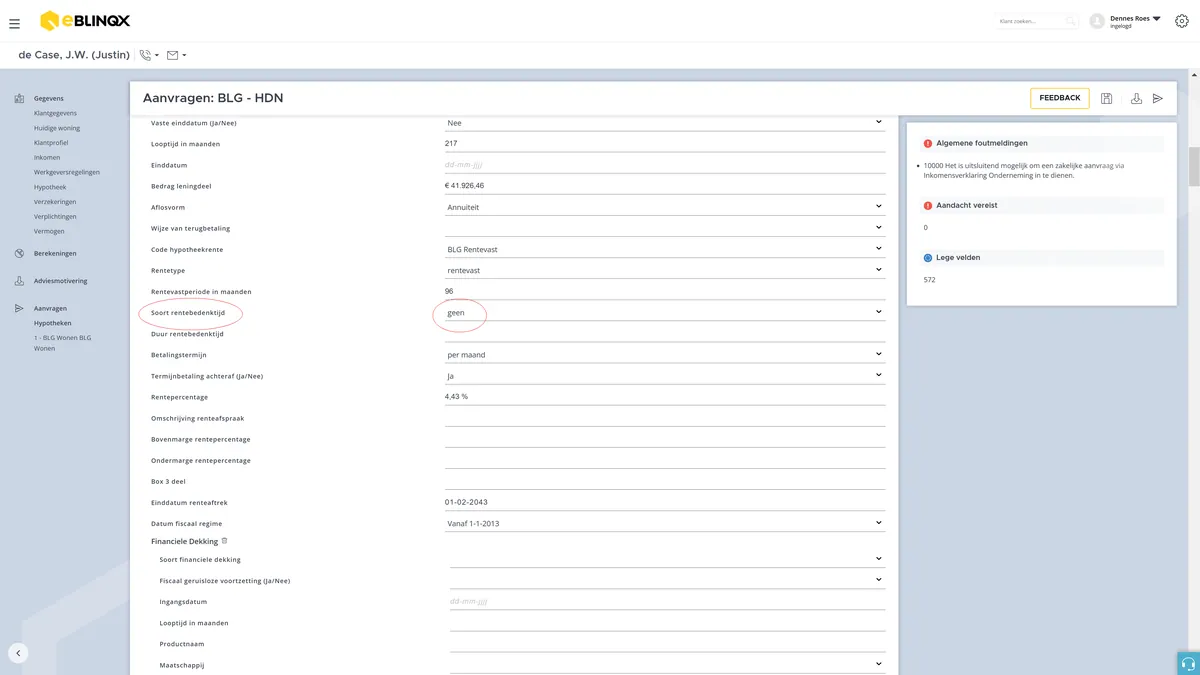Open the Vaste einddatum (Ja/Nee) dropdown

[x=665, y=123]
